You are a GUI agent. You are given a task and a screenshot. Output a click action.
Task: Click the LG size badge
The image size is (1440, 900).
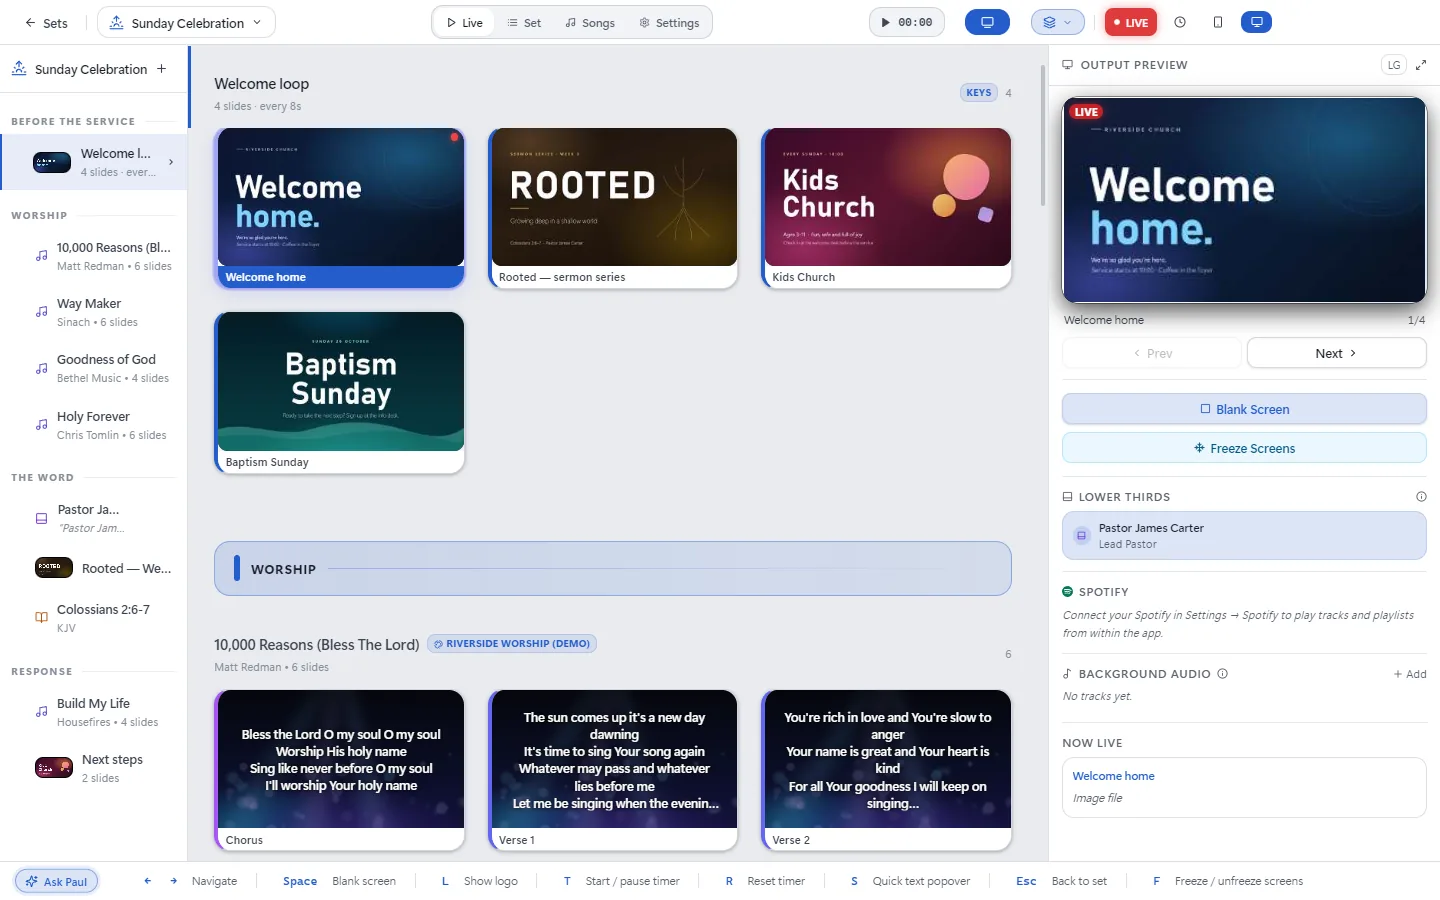tap(1394, 65)
